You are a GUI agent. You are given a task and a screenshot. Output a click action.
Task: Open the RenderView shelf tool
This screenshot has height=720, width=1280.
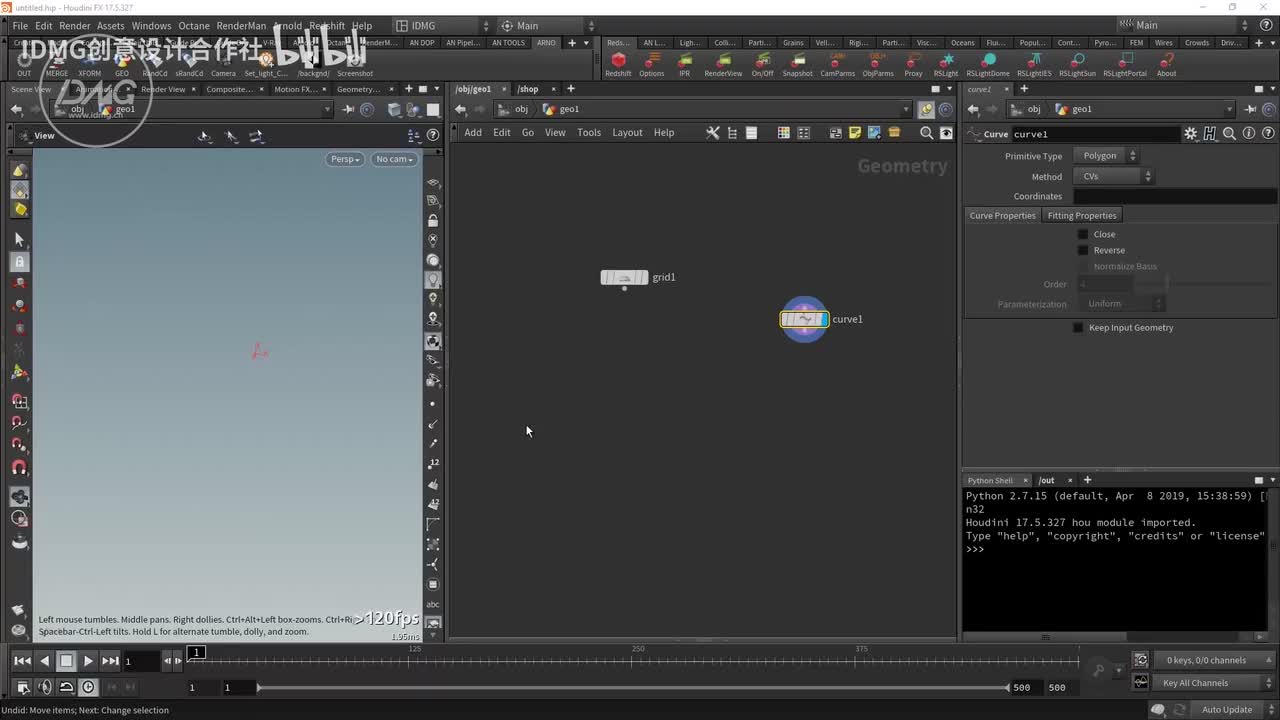(x=723, y=61)
